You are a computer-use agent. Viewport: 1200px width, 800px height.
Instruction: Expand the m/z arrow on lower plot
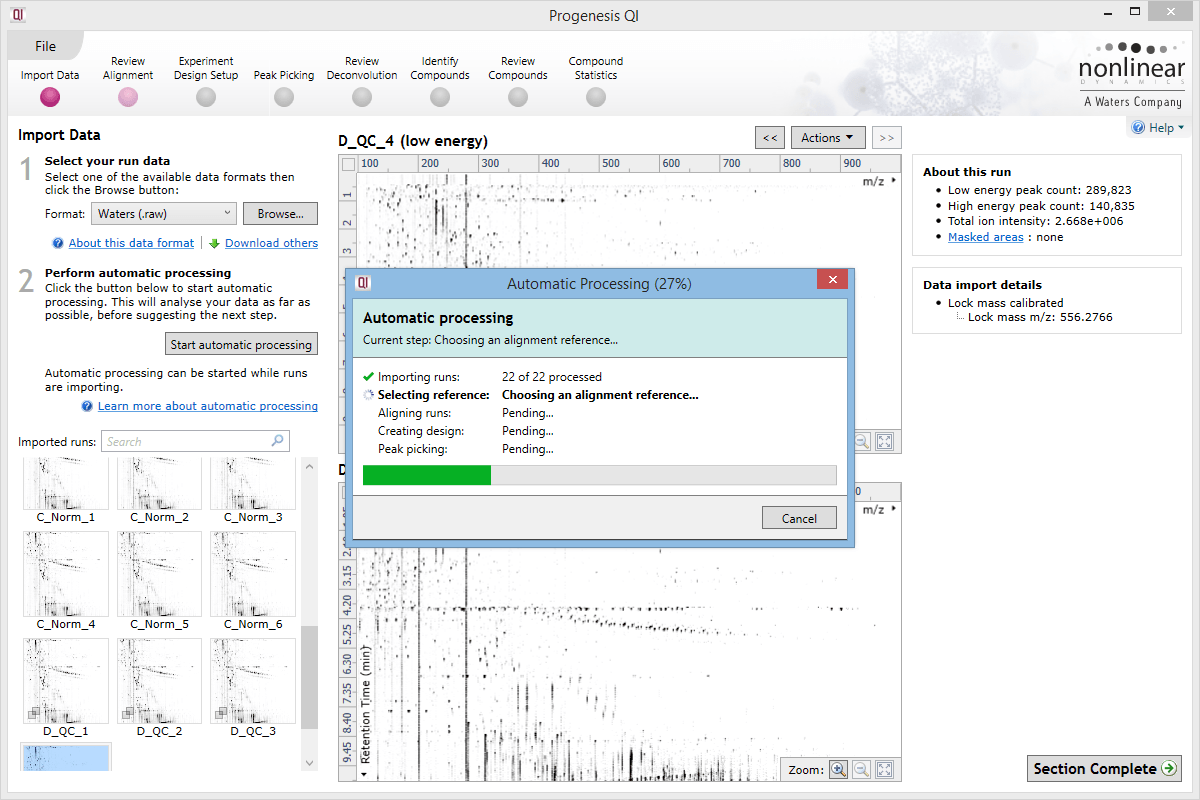coord(893,510)
